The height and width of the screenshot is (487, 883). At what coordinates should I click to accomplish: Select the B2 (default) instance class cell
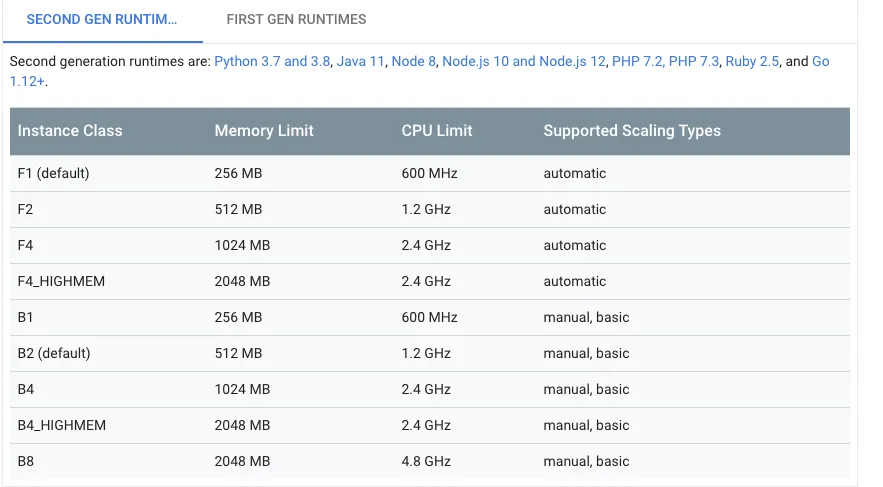(x=54, y=353)
